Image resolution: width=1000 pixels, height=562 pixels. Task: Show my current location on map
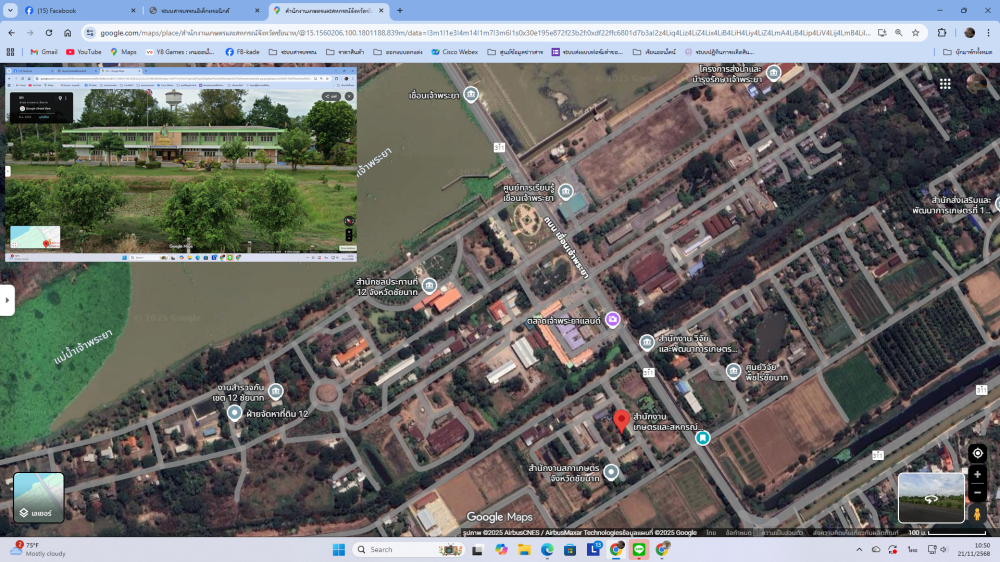click(977, 453)
